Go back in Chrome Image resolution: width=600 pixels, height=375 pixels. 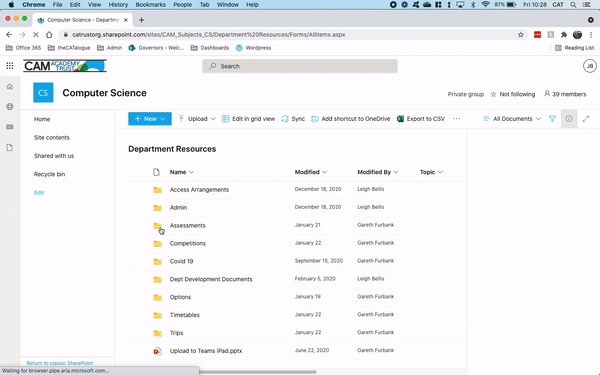[x=9, y=34]
